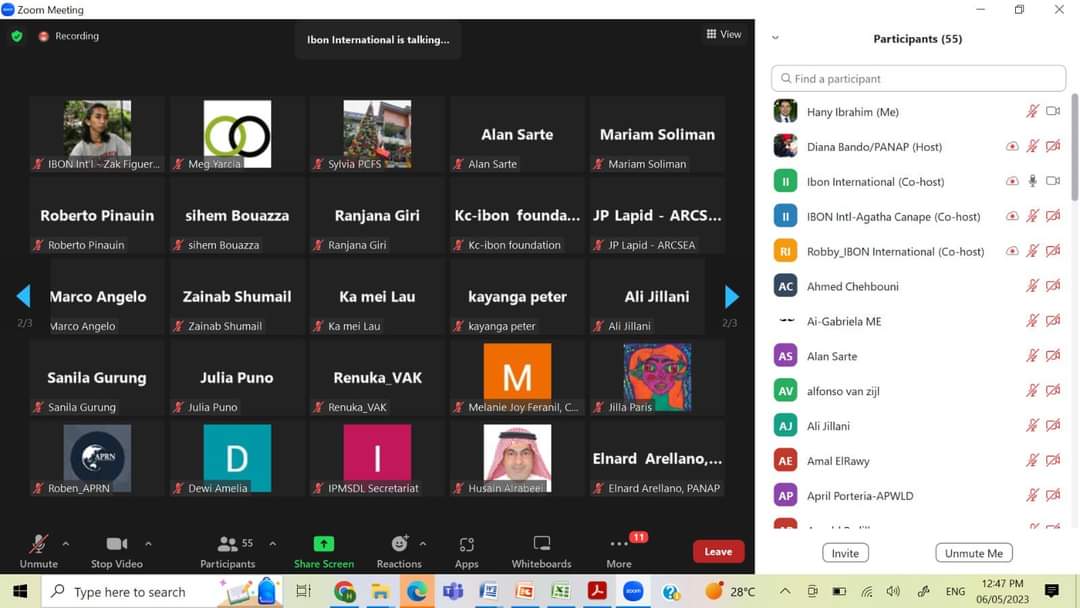
Task: Open Zoom icon on taskbar
Action: pyautogui.click(x=633, y=591)
